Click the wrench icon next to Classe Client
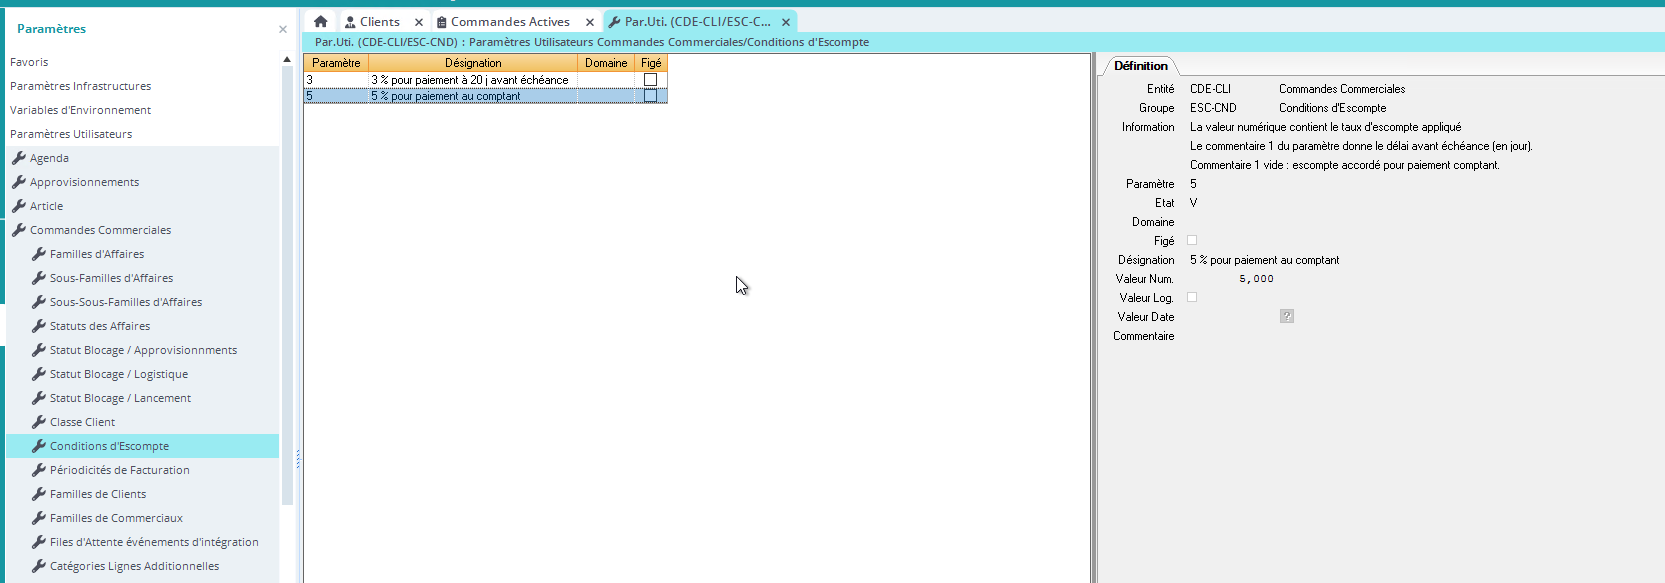Image resolution: width=1665 pixels, height=583 pixels. point(38,422)
